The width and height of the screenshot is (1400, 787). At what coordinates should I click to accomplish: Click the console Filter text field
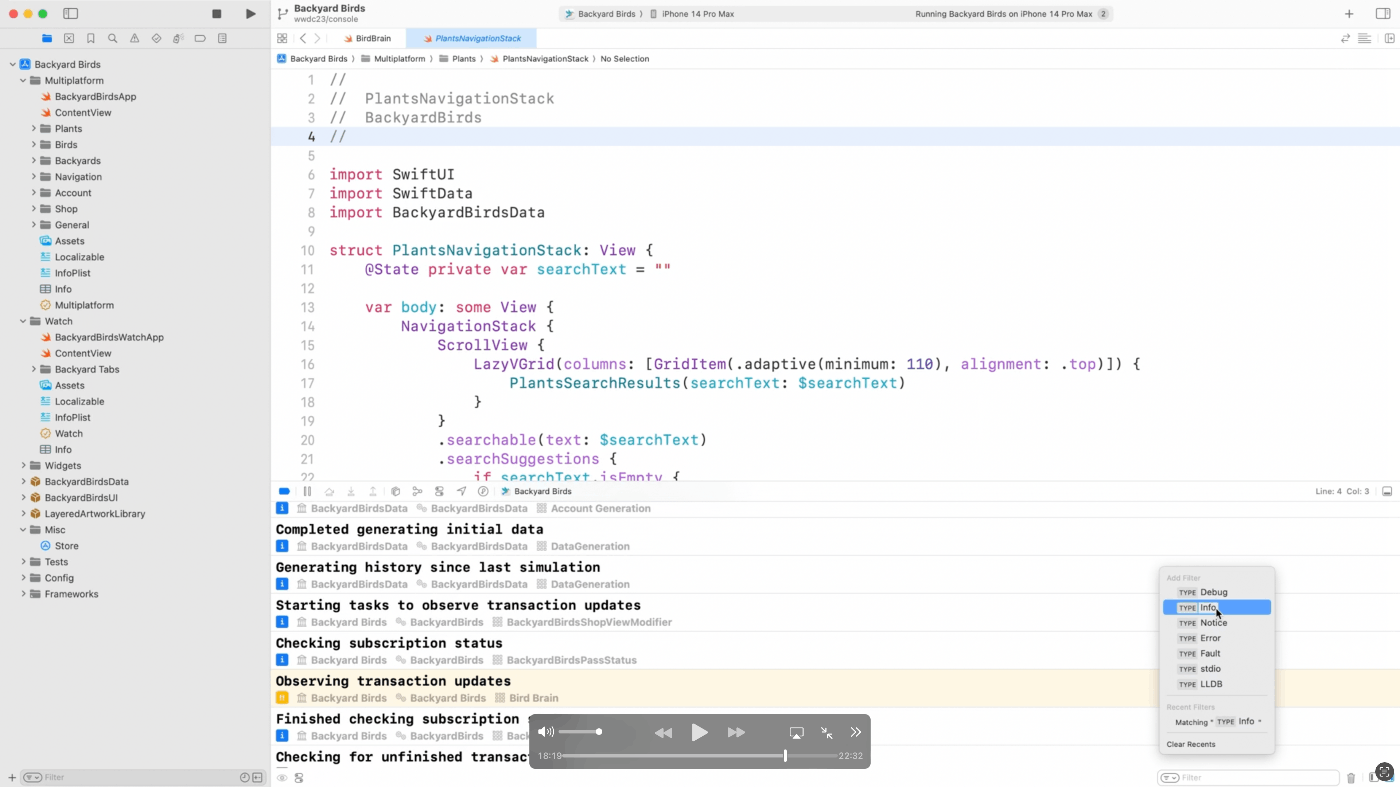point(1248,778)
